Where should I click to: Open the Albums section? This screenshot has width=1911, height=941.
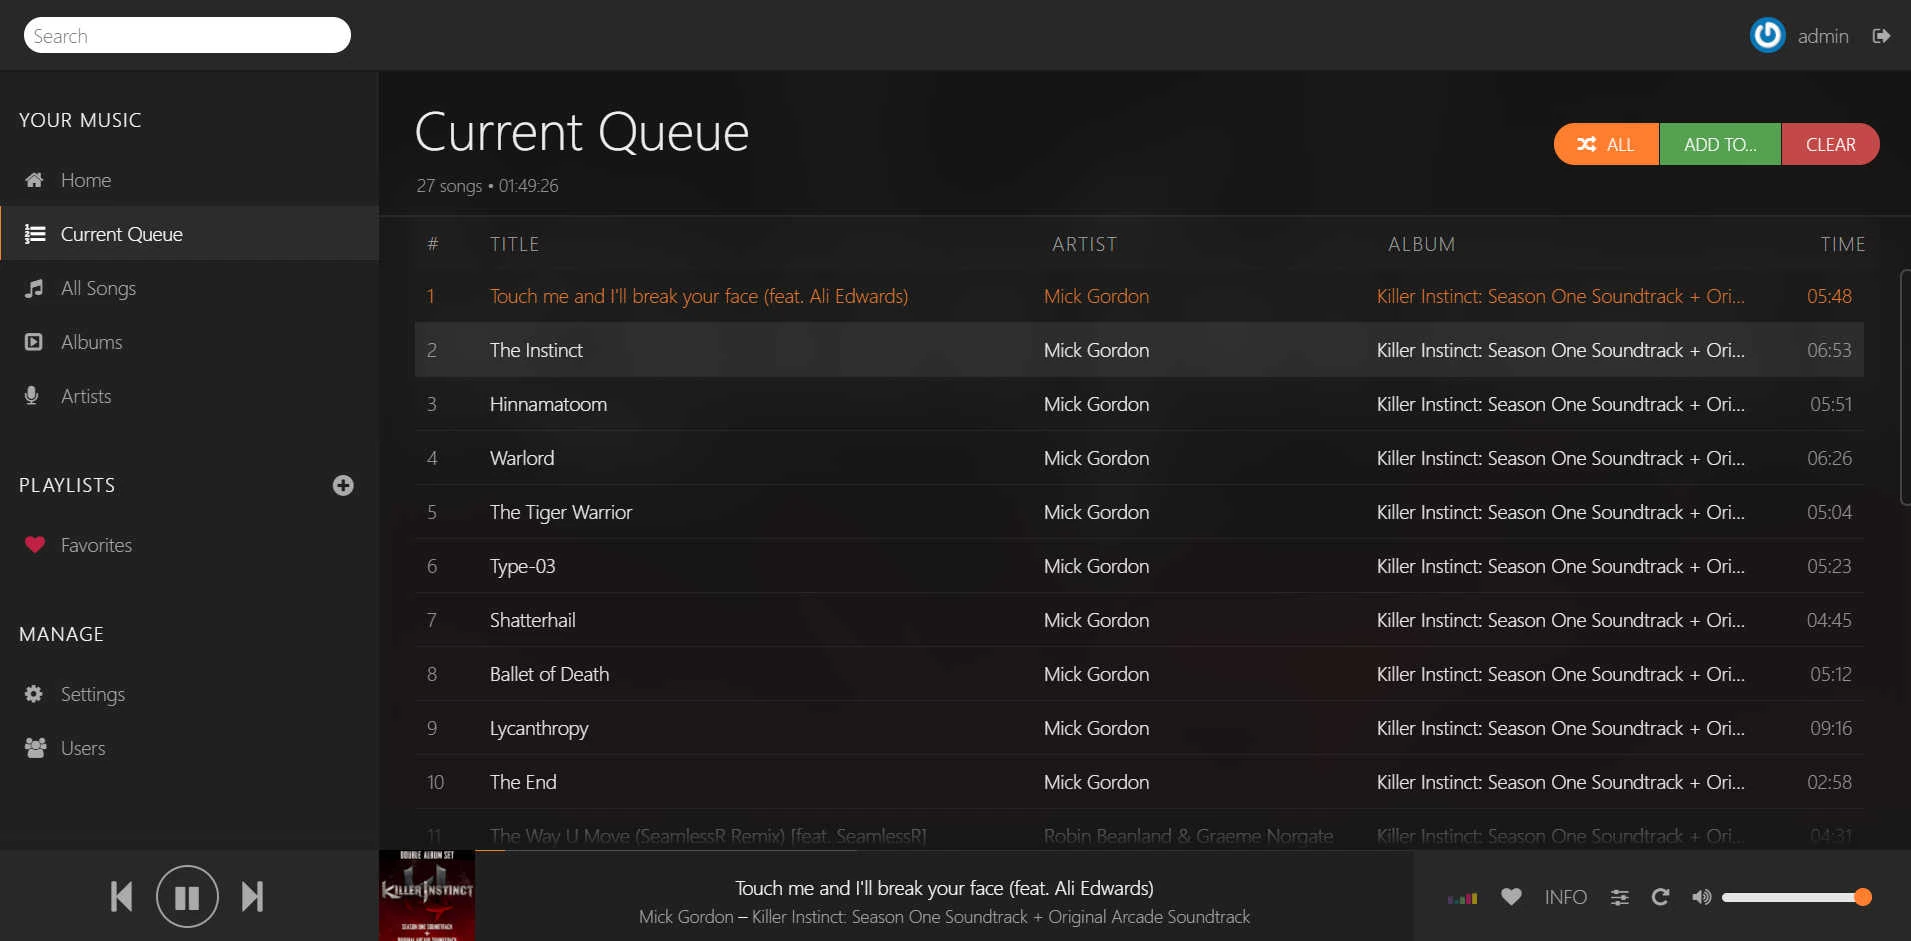(x=91, y=342)
